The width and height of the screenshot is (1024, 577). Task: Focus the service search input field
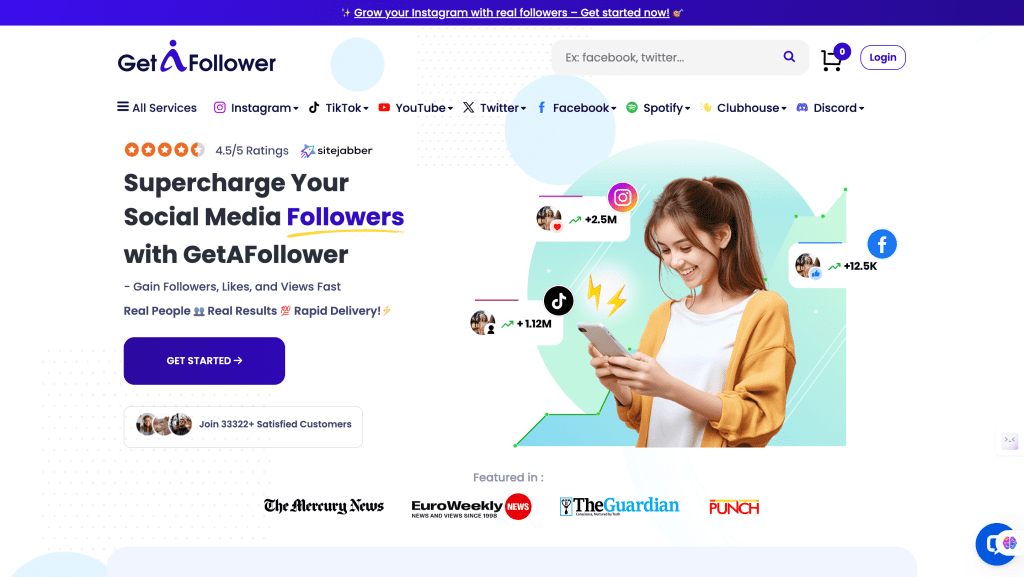pyautogui.click(x=669, y=57)
